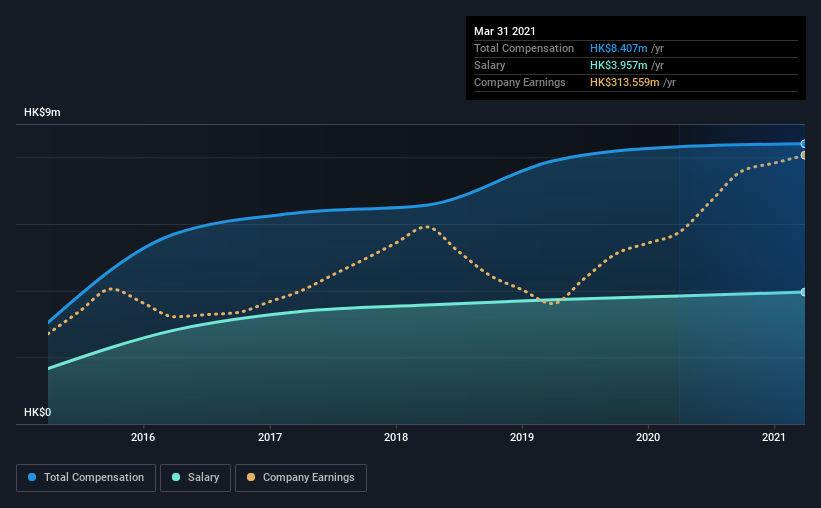Toggle the Salary legend button
This screenshot has height=508, width=821.
[195, 478]
